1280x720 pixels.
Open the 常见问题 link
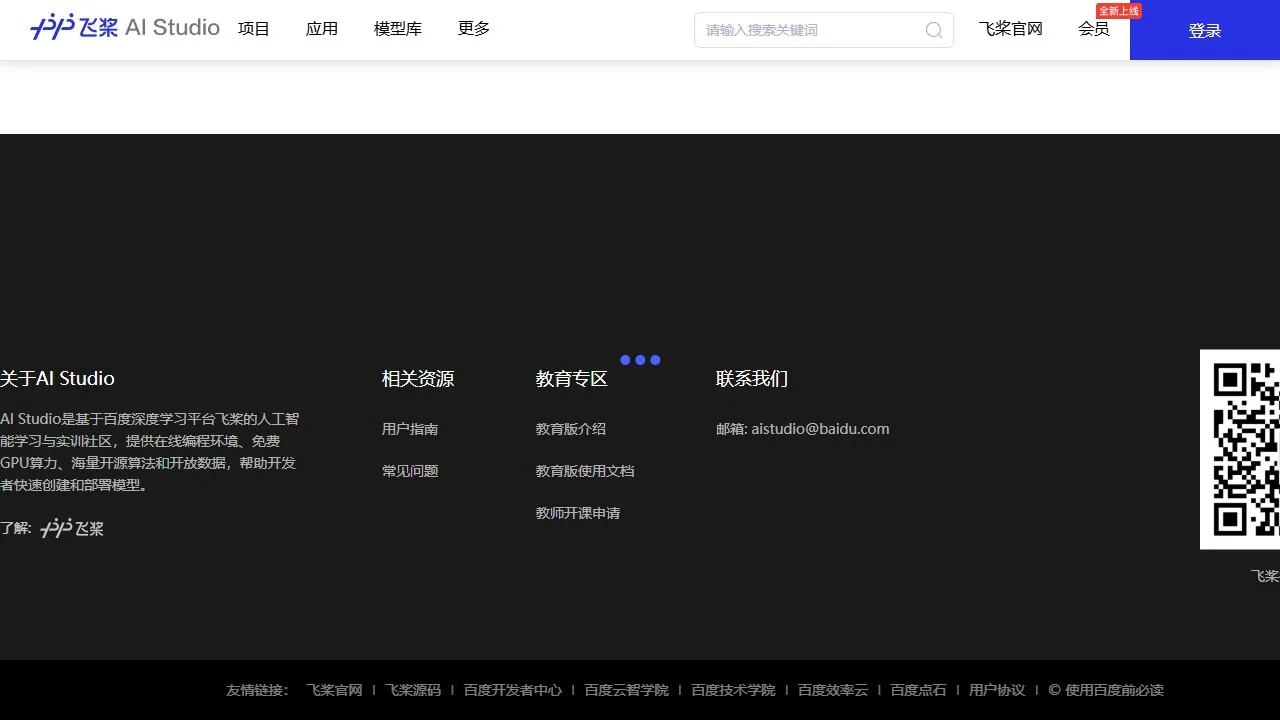(410, 471)
